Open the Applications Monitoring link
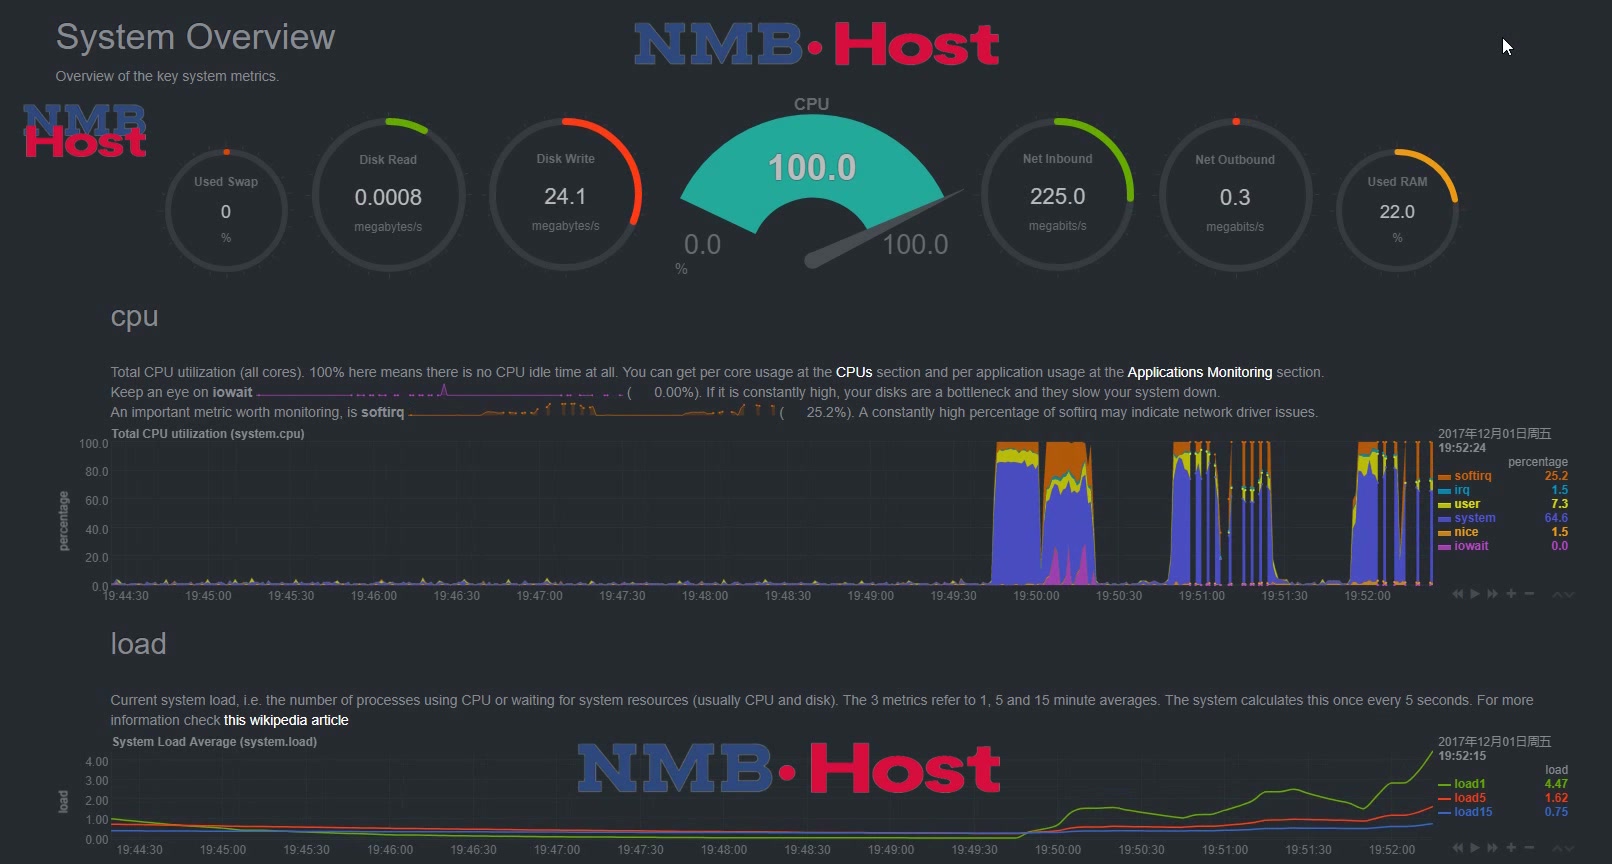Screen dimensions: 1612x864 pos(1200,372)
